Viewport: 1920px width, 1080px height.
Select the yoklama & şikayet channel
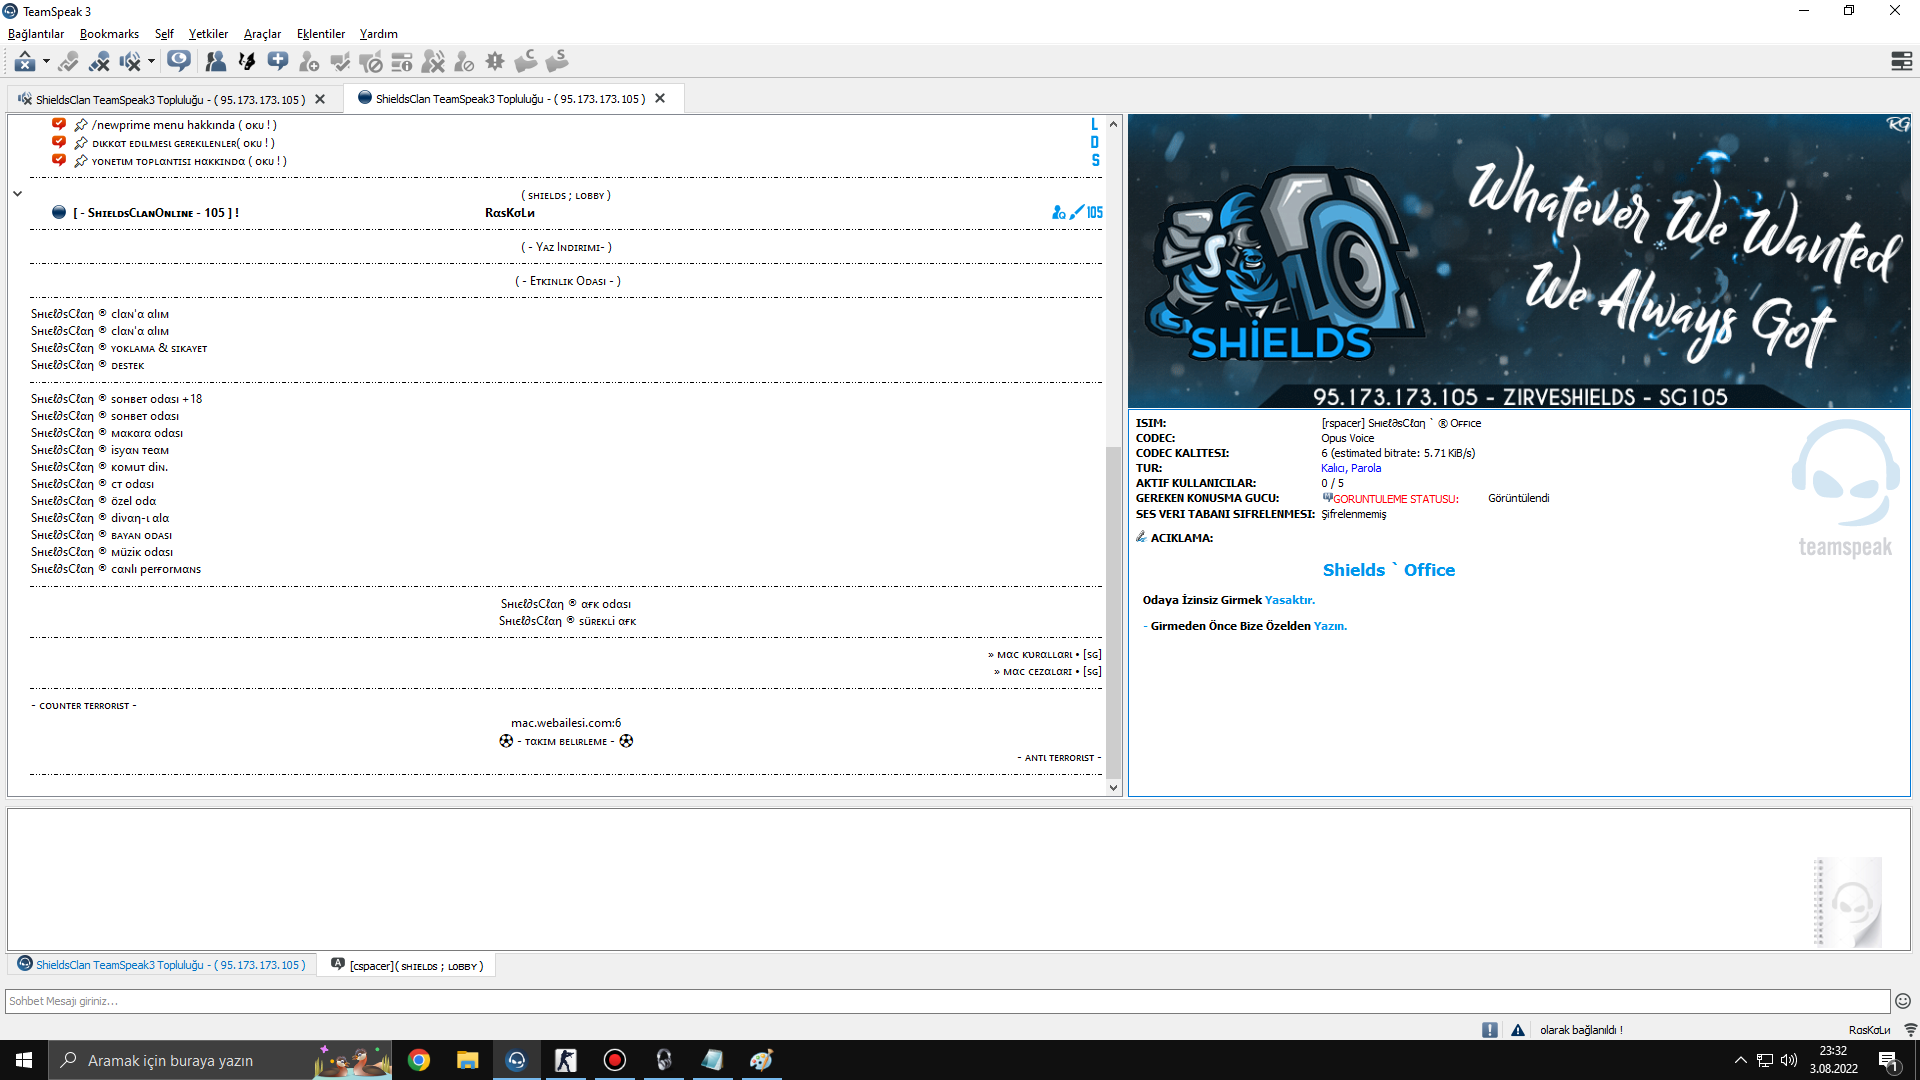[119, 348]
